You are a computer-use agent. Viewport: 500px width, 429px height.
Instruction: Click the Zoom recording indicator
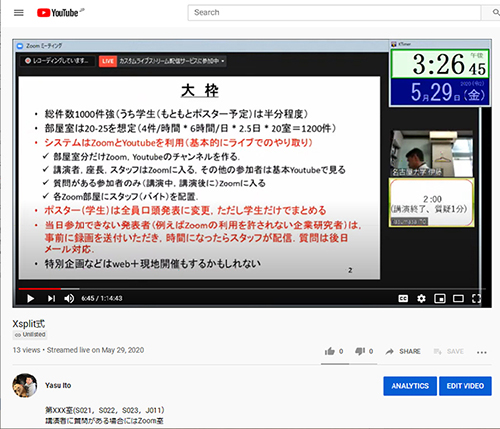click(58, 61)
